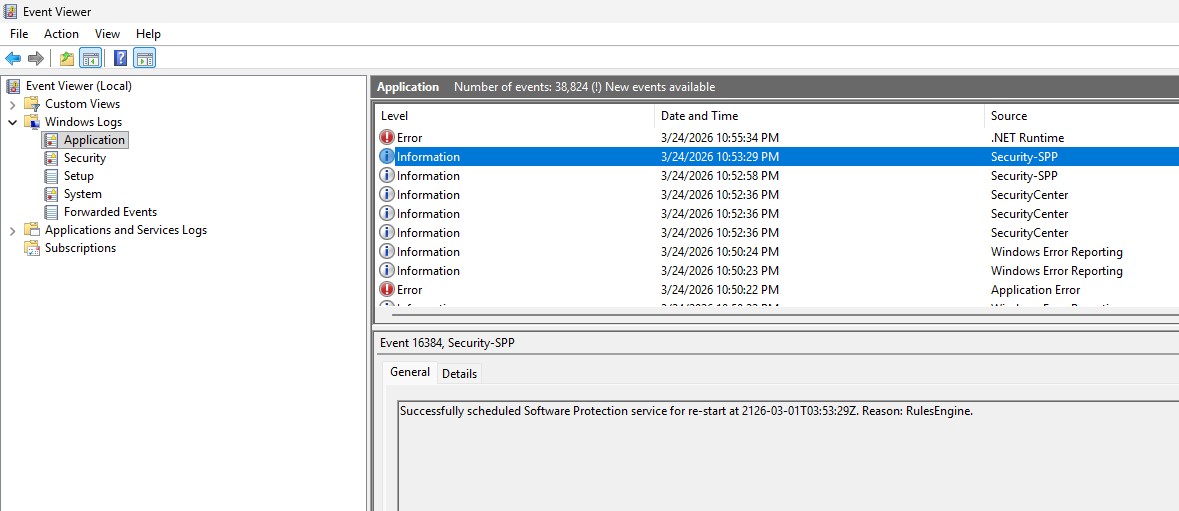Click the info icon on the 10:52:58 PM row
Screen dimensions: 1179x511
coord(386,176)
